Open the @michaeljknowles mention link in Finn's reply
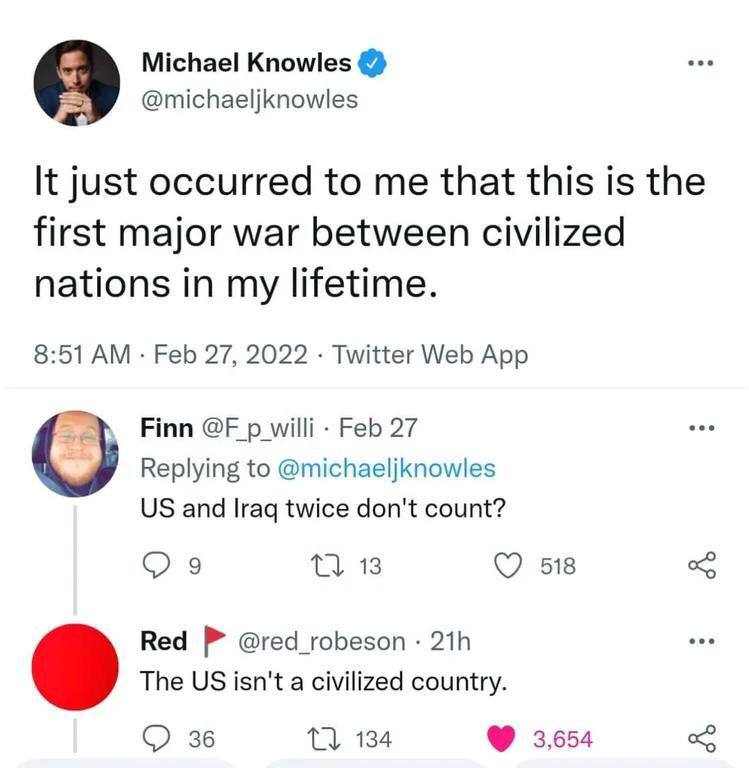The width and height of the screenshot is (749, 768). click(x=387, y=468)
